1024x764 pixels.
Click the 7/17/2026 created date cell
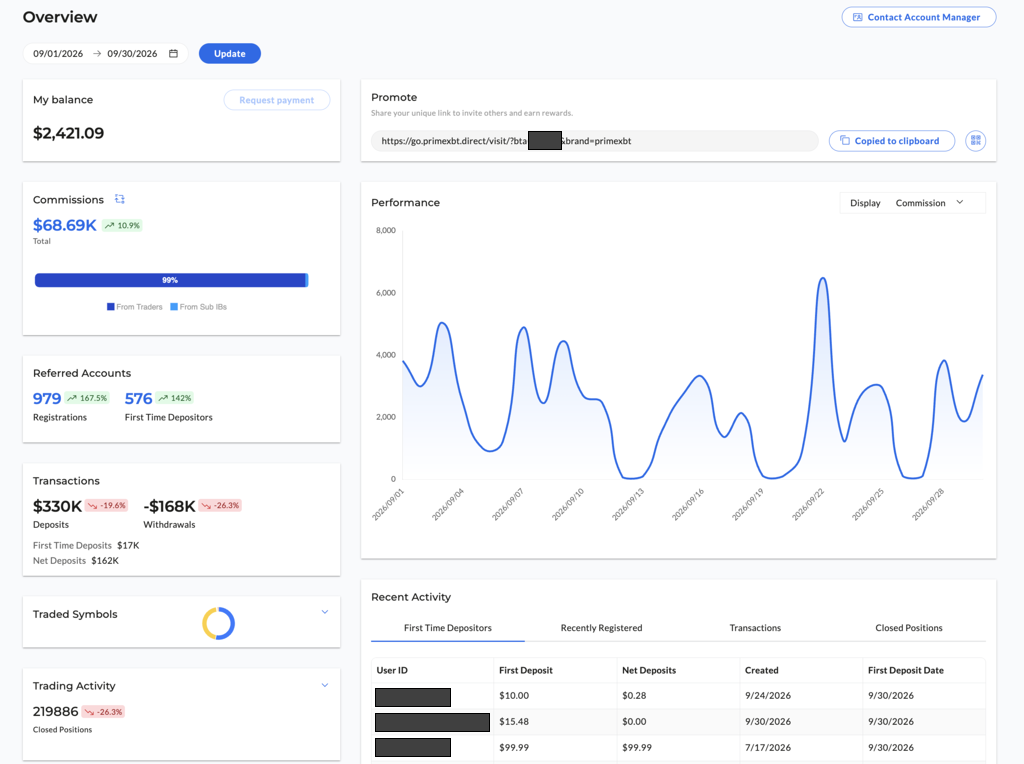pyautogui.click(x=768, y=747)
